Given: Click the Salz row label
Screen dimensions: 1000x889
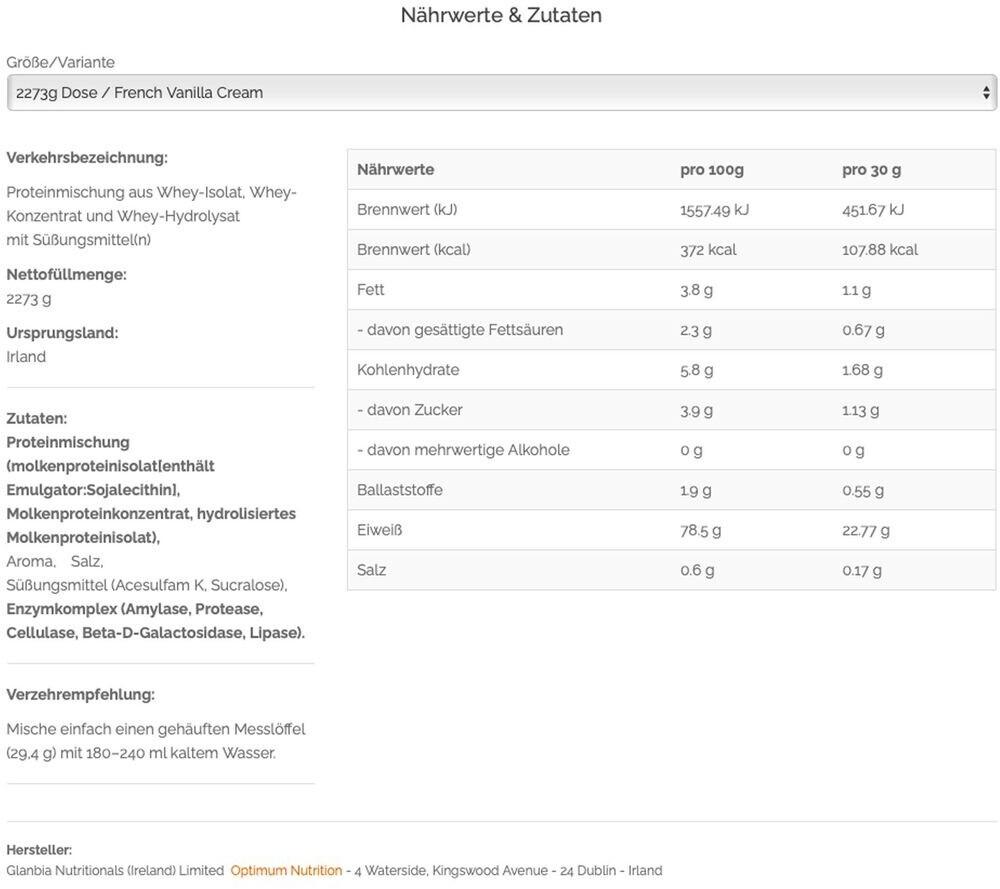Looking at the screenshot, I should [372, 570].
